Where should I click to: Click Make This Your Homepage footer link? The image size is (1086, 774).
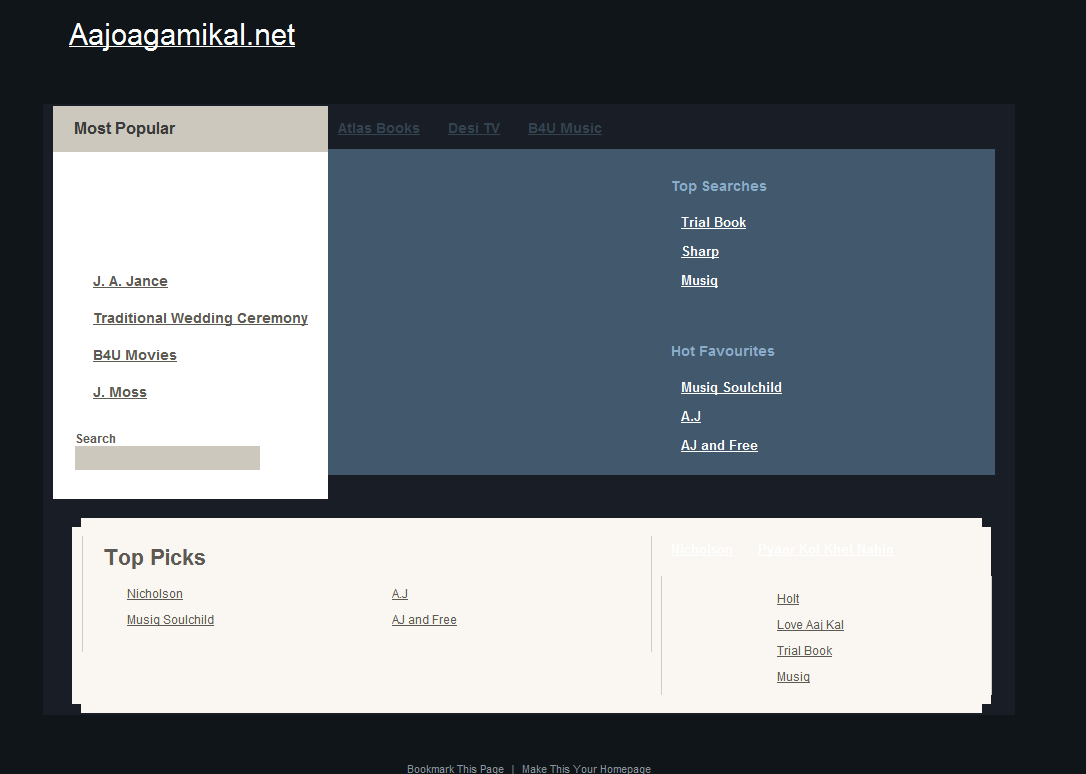587,768
